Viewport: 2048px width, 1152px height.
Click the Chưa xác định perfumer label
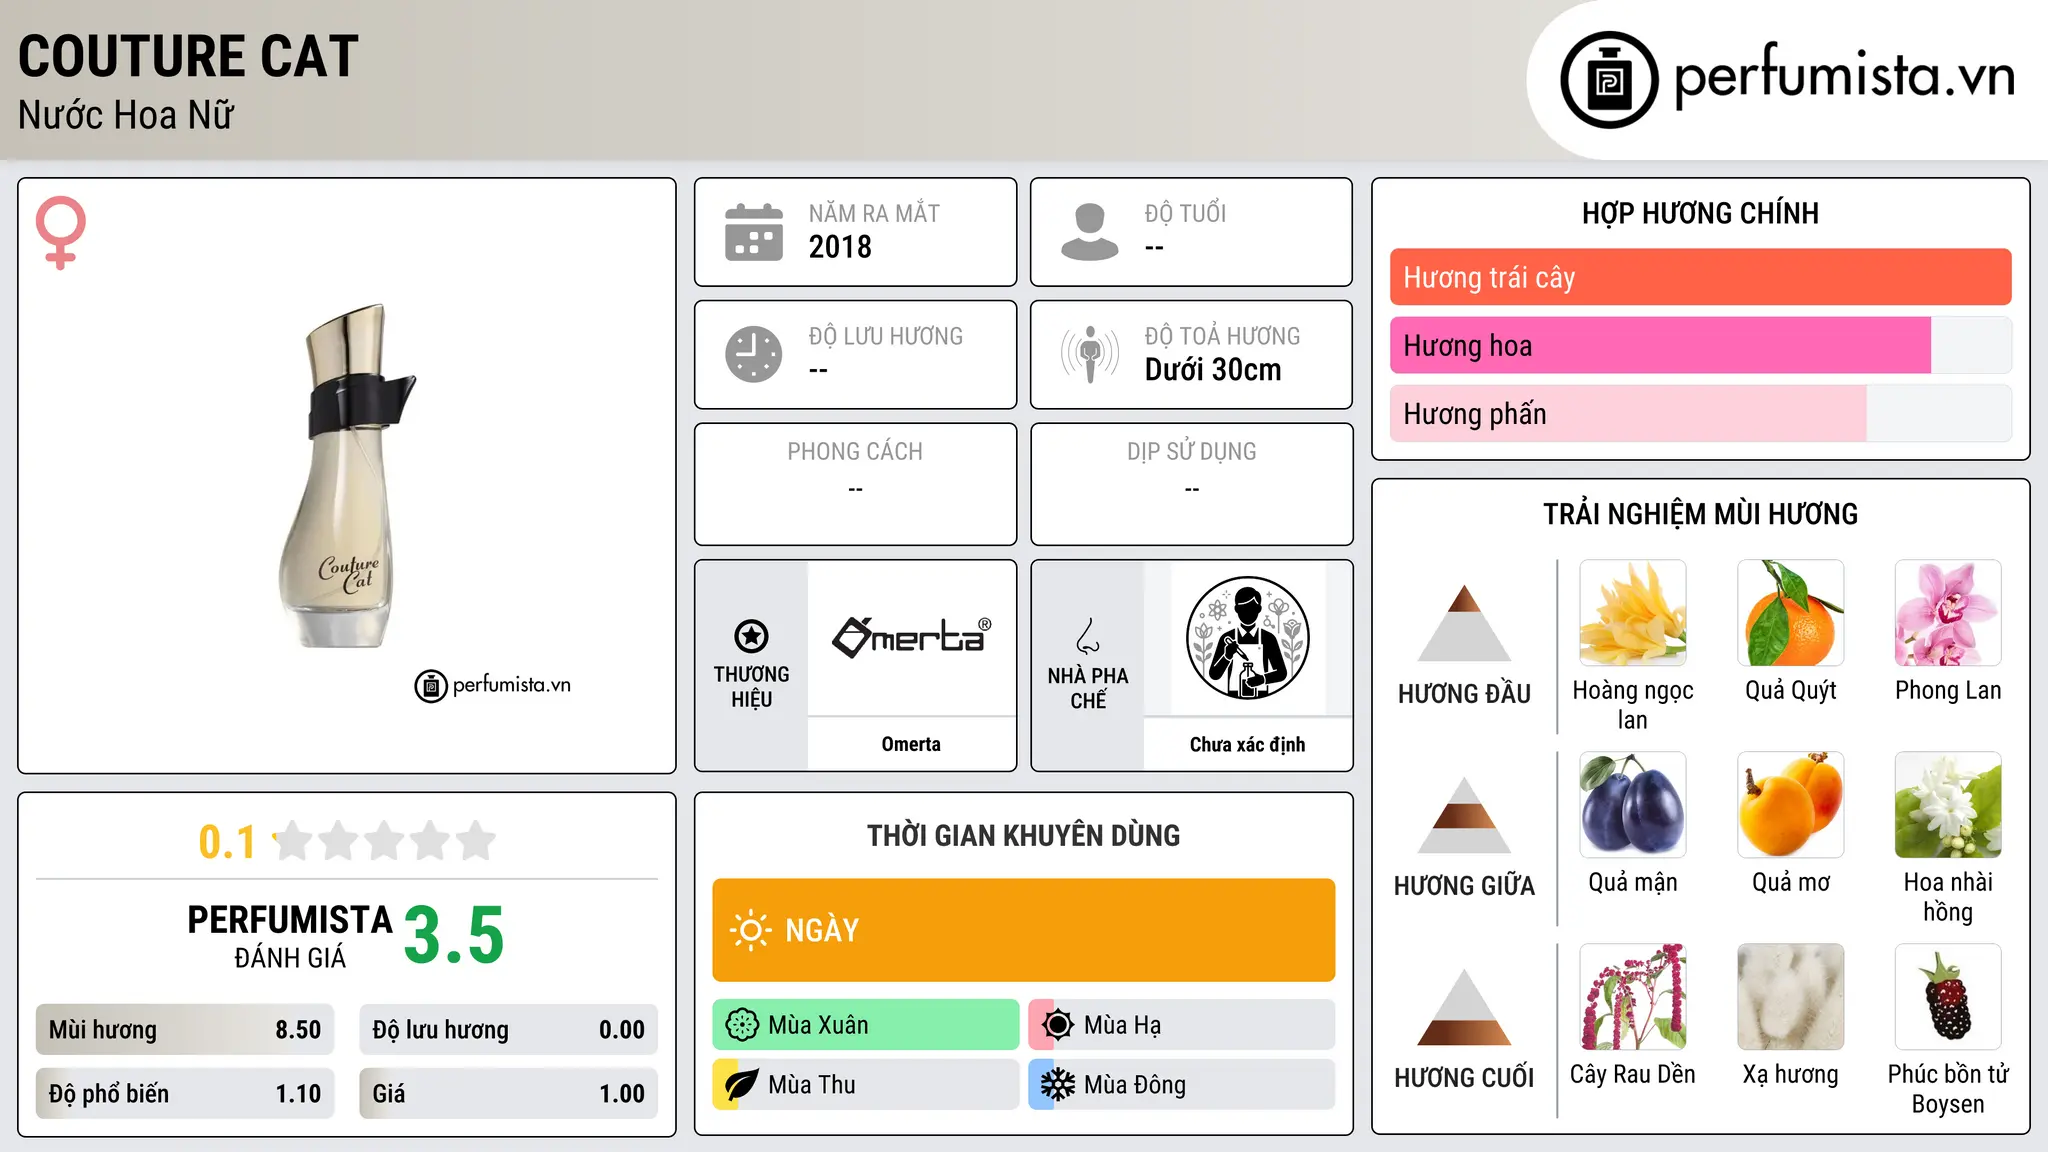pyautogui.click(x=1247, y=744)
